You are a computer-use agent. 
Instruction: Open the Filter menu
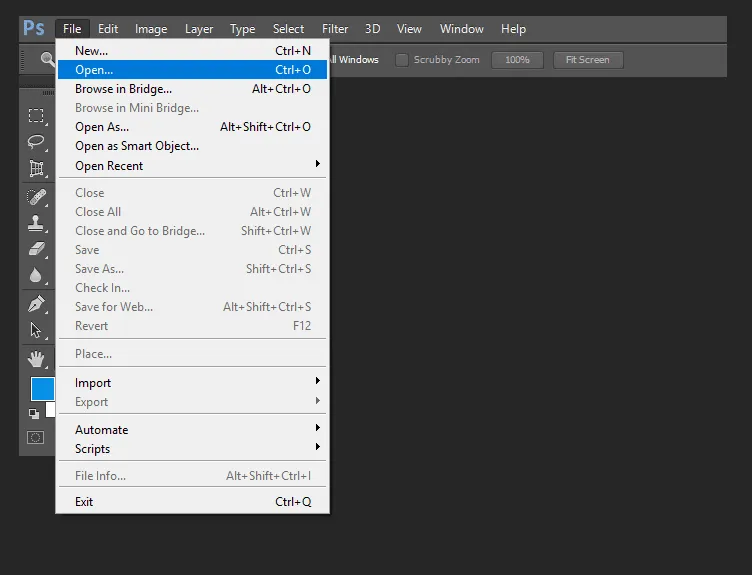[x=335, y=29]
